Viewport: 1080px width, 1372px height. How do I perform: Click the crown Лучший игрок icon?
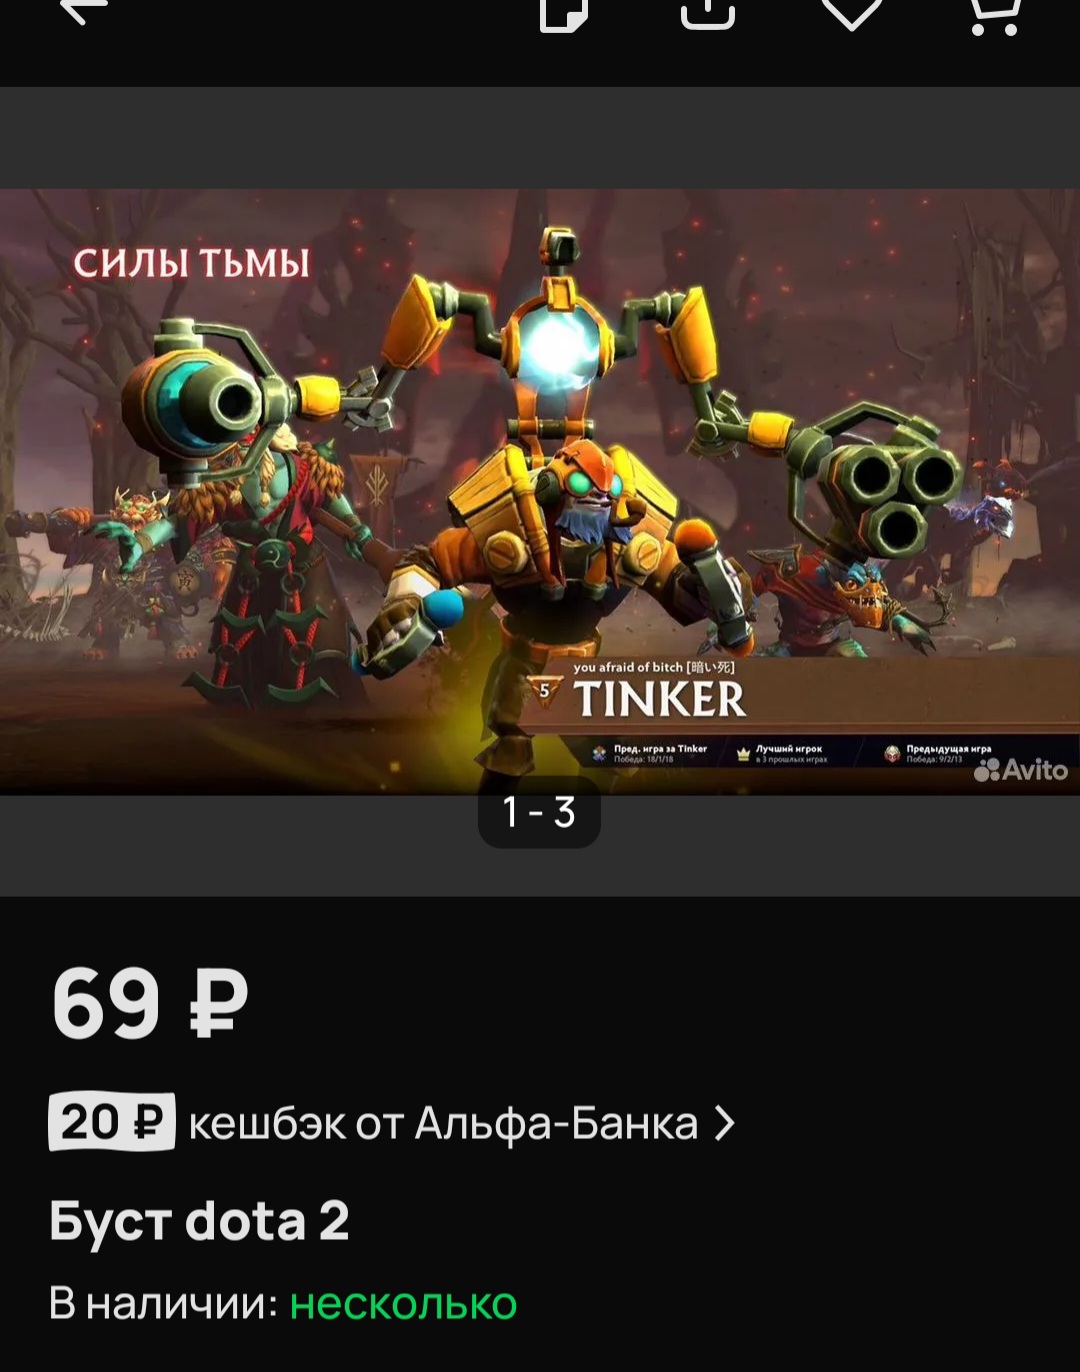click(743, 754)
